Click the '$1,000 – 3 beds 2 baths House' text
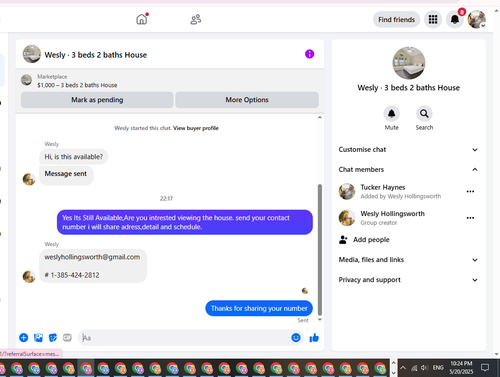 (77, 85)
